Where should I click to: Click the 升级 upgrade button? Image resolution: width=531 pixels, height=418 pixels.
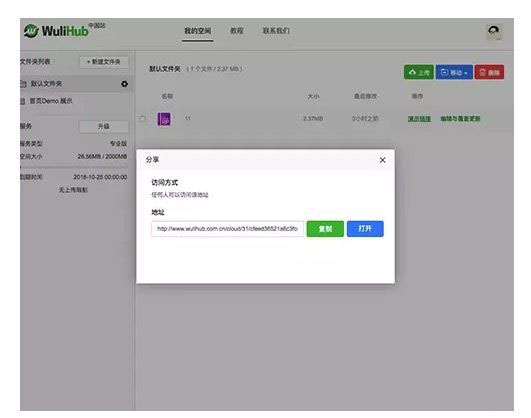click(x=104, y=126)
